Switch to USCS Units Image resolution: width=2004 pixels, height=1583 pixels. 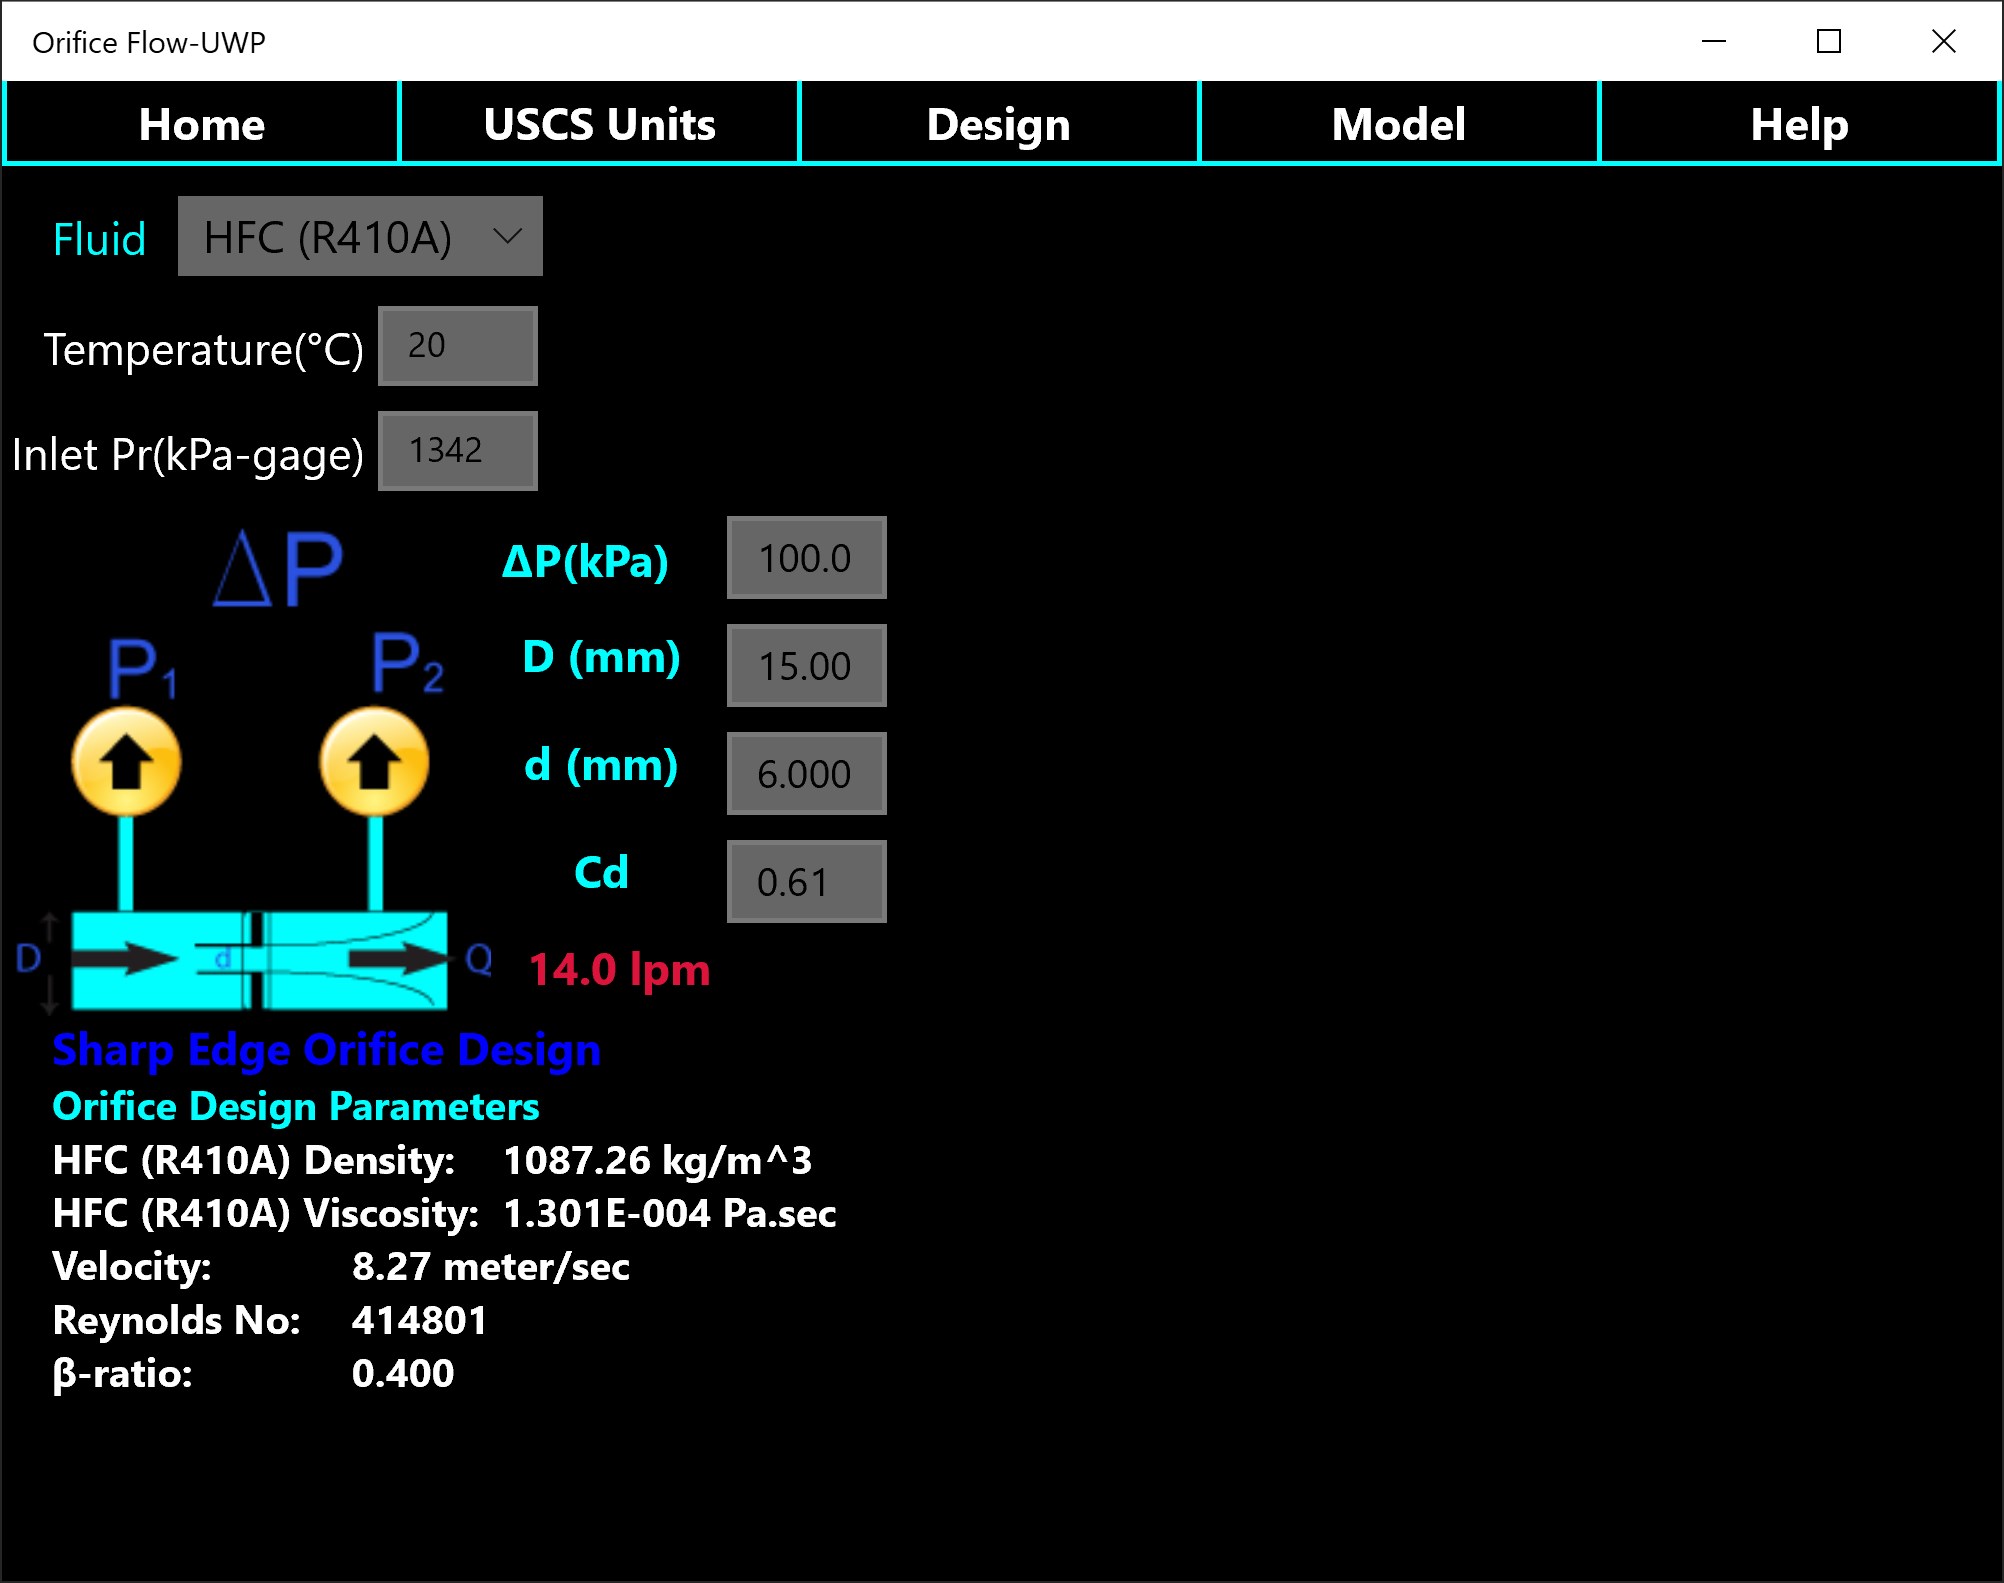599,124
